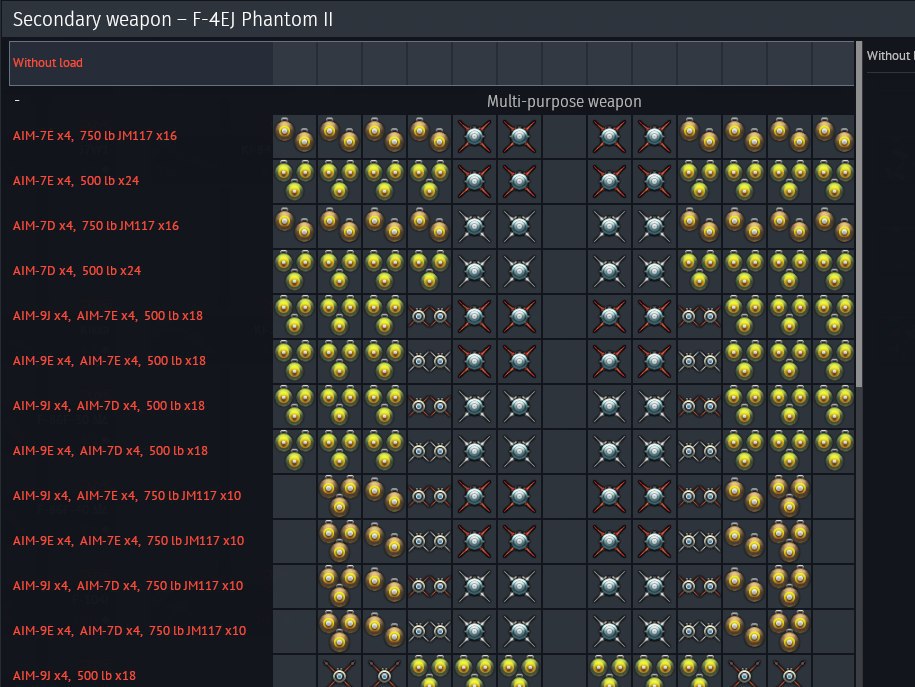Click leftmost triple JM117 bomb, AIM-9J AIM-7E JM117 x10 row
This screenshot has height=687, width=915.
[x=340, y=495]
